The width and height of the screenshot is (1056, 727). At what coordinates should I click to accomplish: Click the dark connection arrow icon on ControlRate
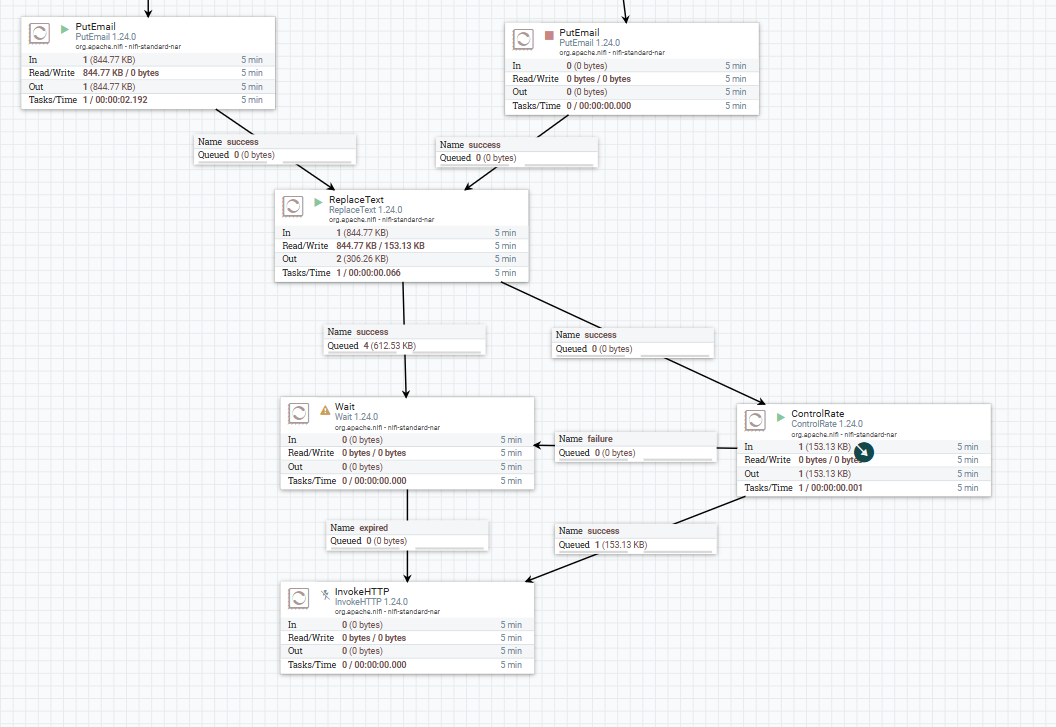click(863, 452)
